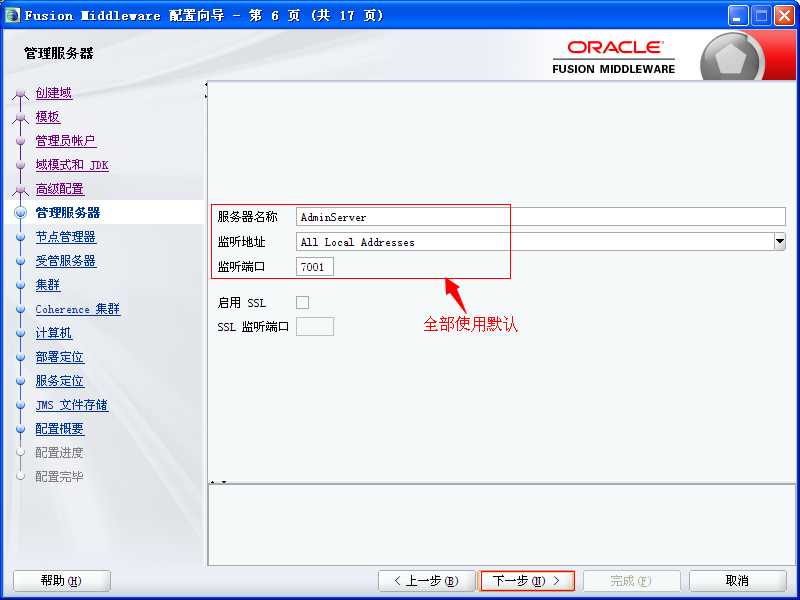Click the 管理员帐户 step bullet icon
The image size is (800, 600).
[x=21, y=141]
